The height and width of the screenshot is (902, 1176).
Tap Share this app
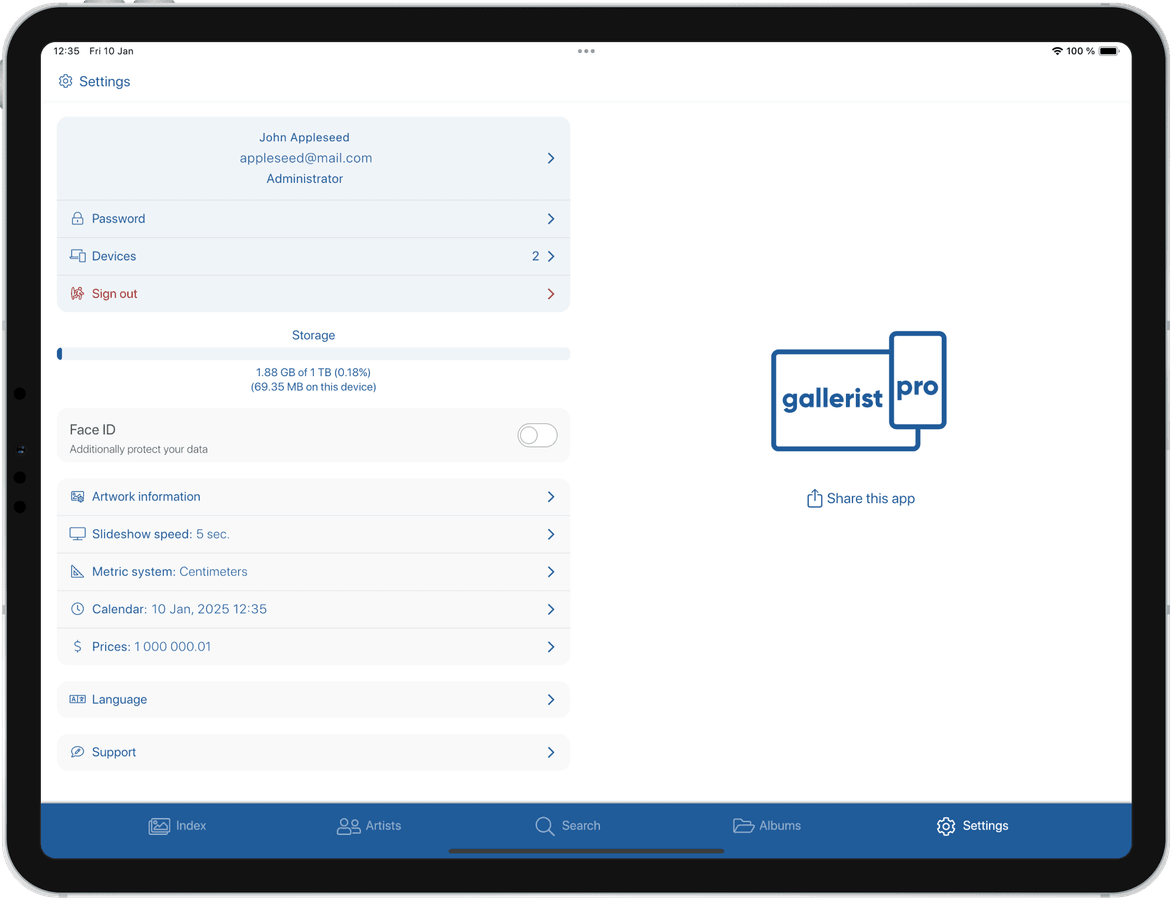tap(860, 498)
